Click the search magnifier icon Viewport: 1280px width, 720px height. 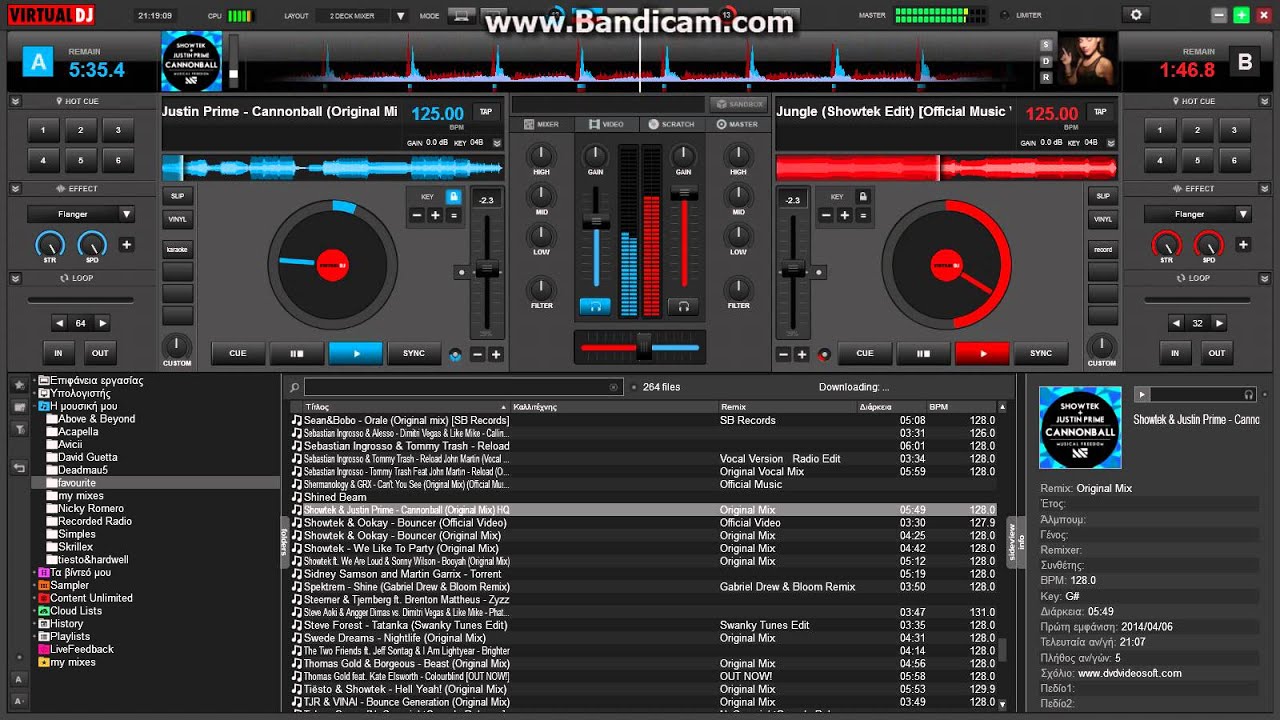295,387
